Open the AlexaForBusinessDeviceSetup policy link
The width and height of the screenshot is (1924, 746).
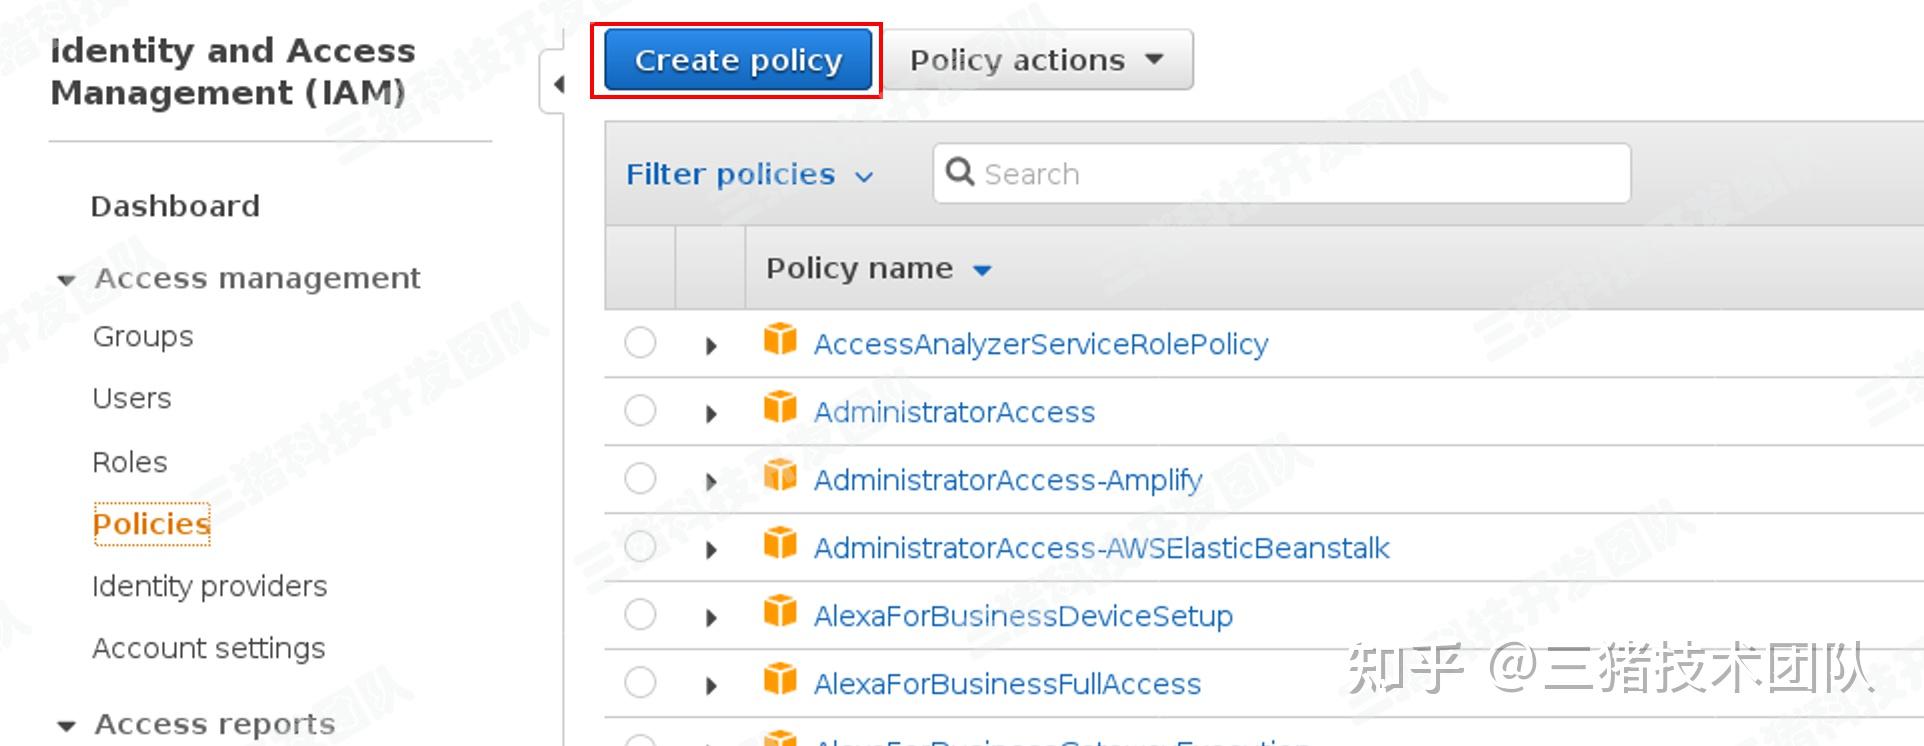tap(1023, 616)
